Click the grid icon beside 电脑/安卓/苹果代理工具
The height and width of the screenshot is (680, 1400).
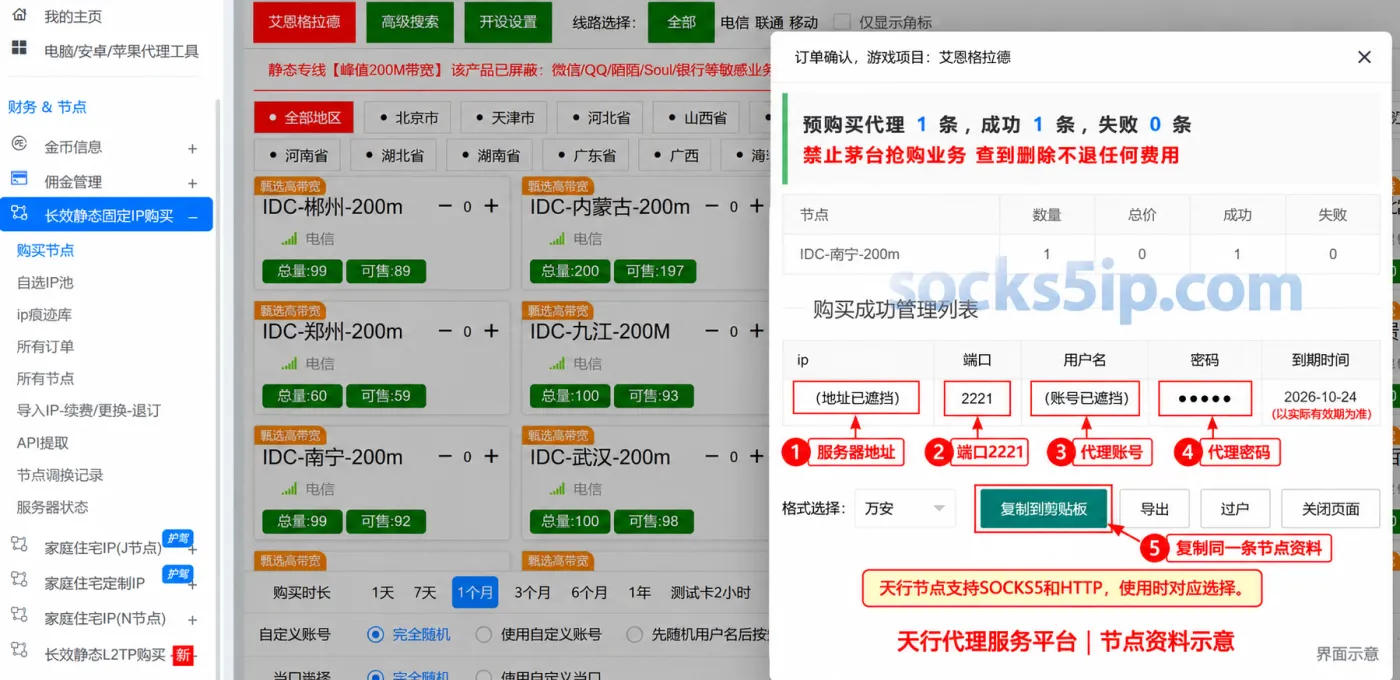pos(19,48)
